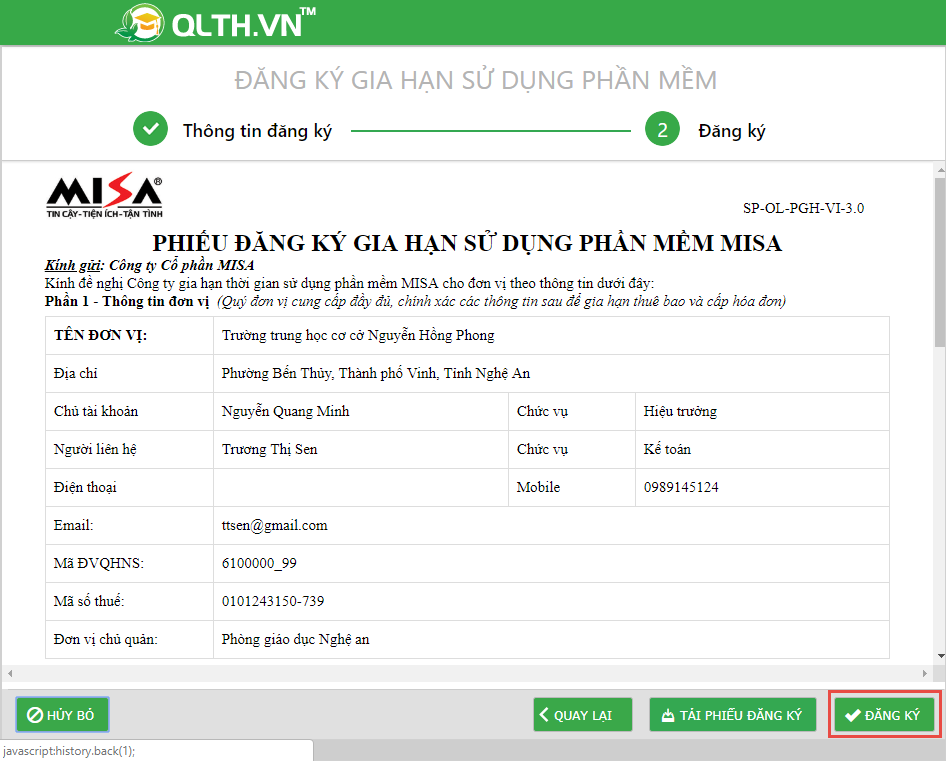Click the MISA company logo
This screenshot has width=946, height=761.
coord(104,196)
